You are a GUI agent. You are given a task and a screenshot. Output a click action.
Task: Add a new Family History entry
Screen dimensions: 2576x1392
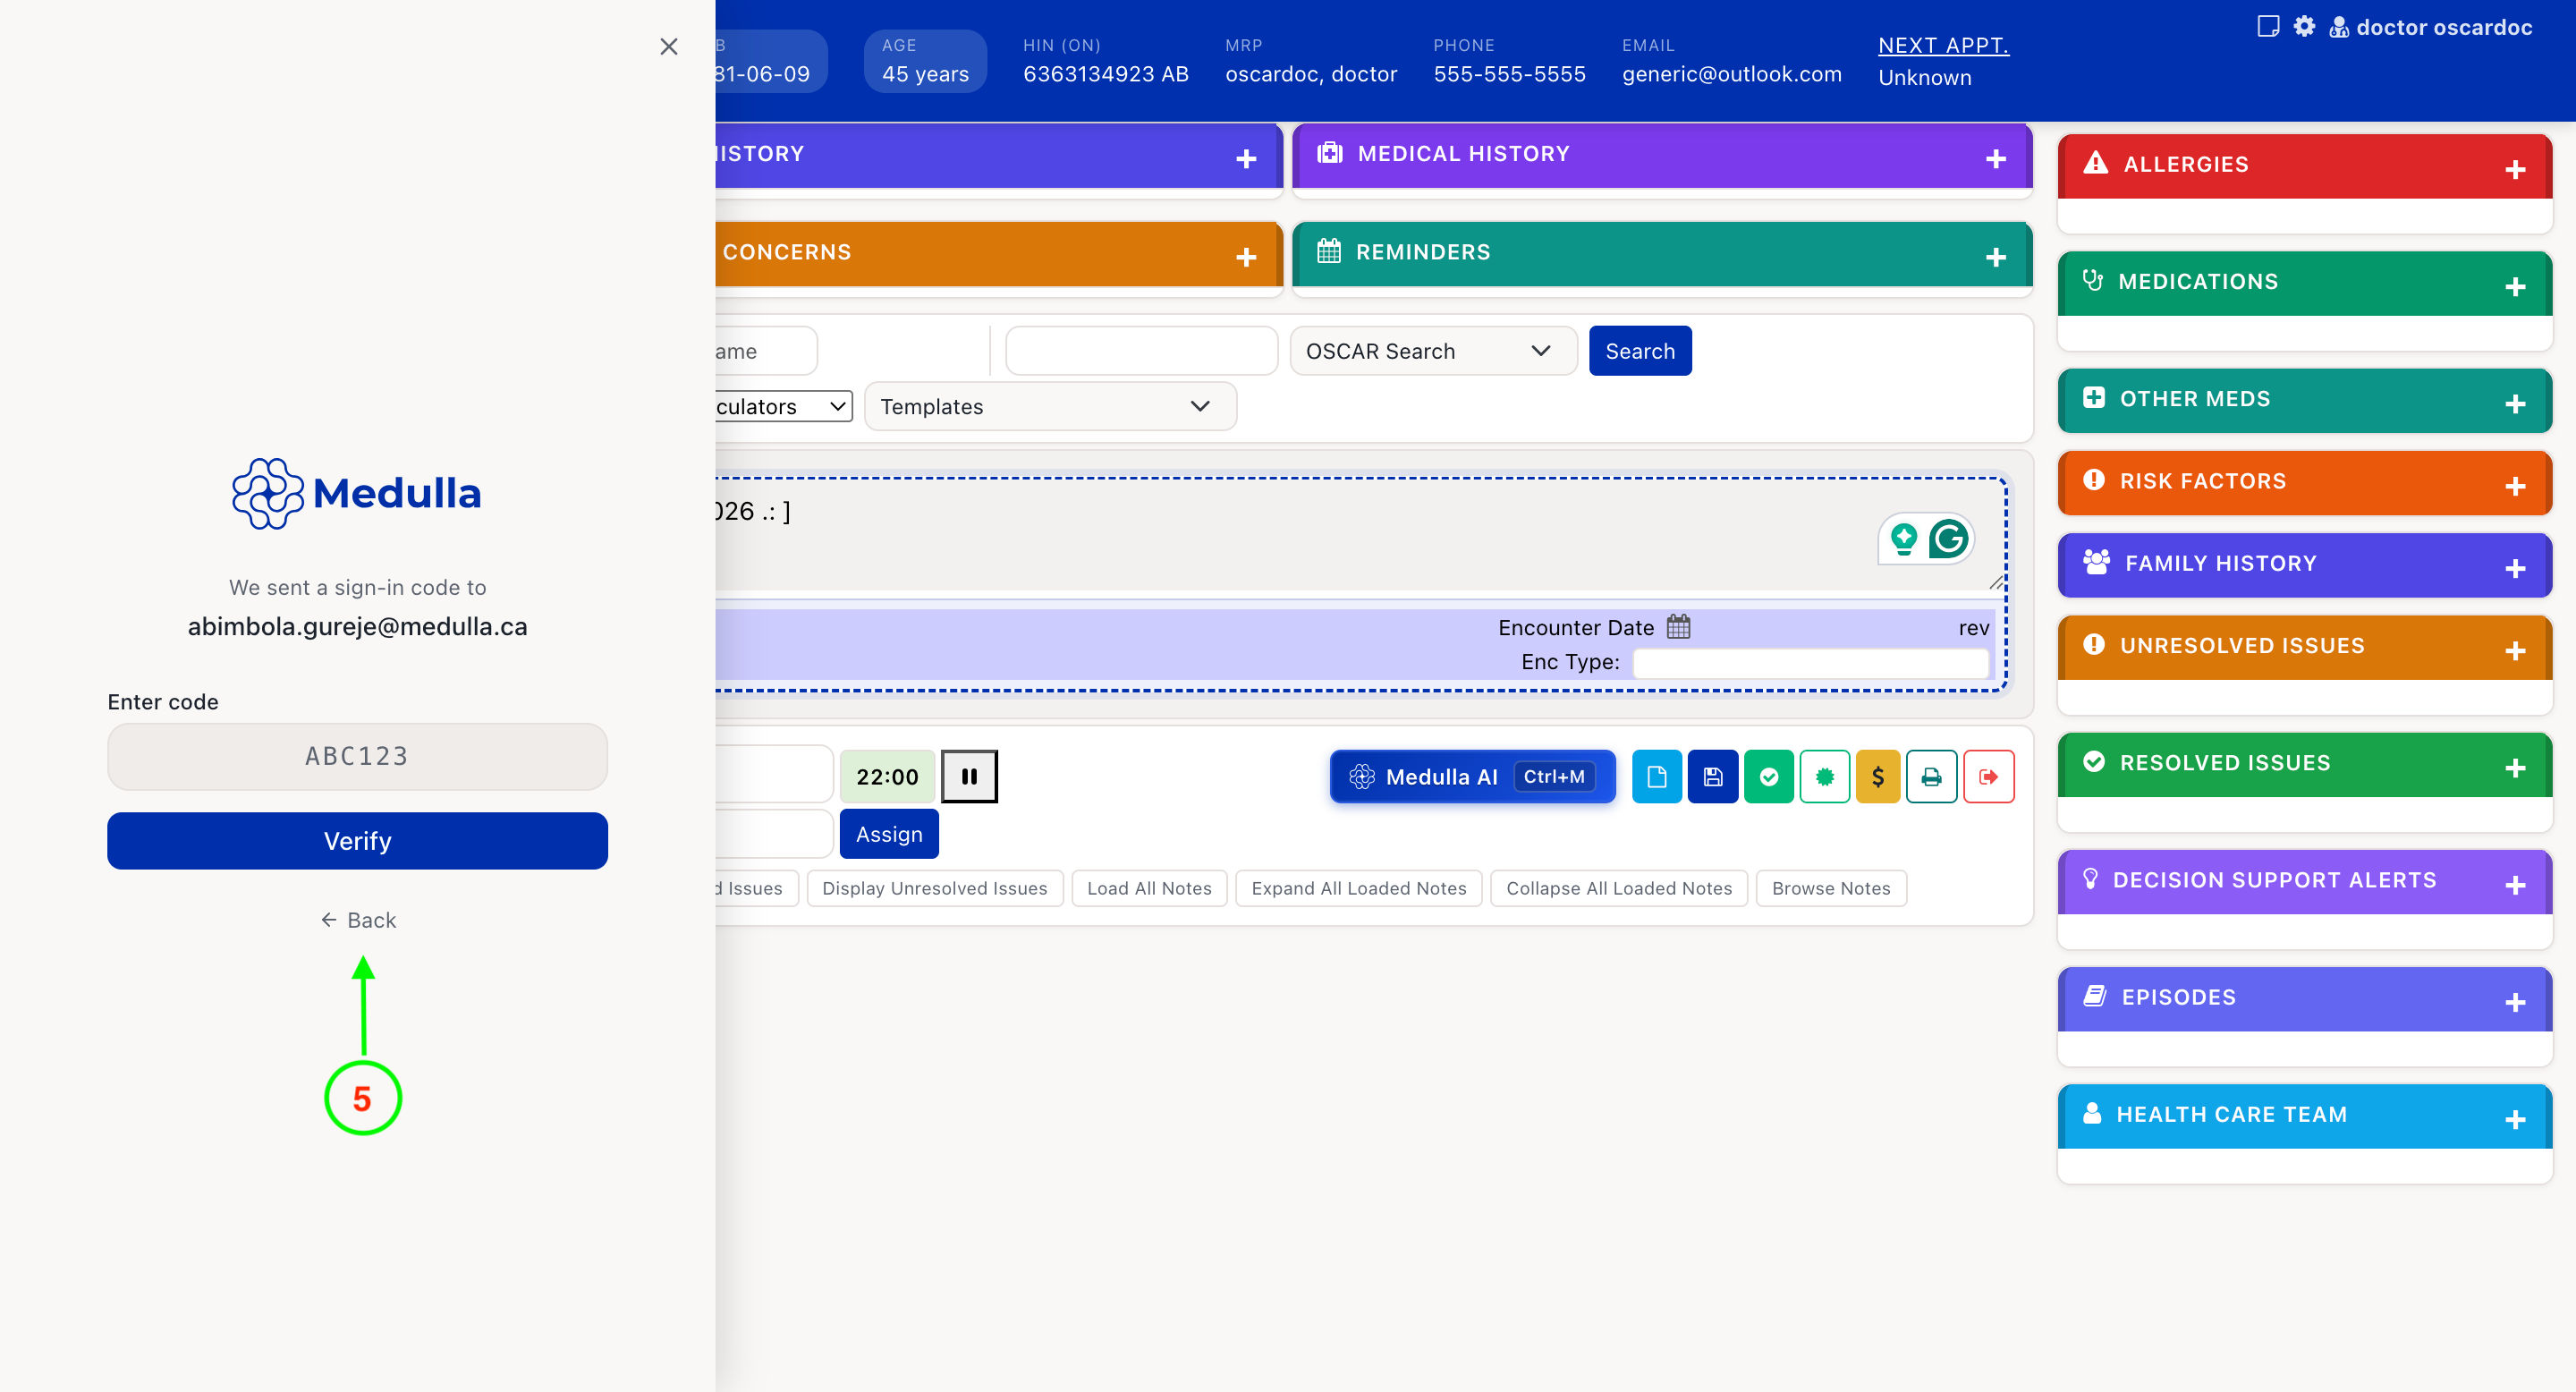tap(2516, 568)
